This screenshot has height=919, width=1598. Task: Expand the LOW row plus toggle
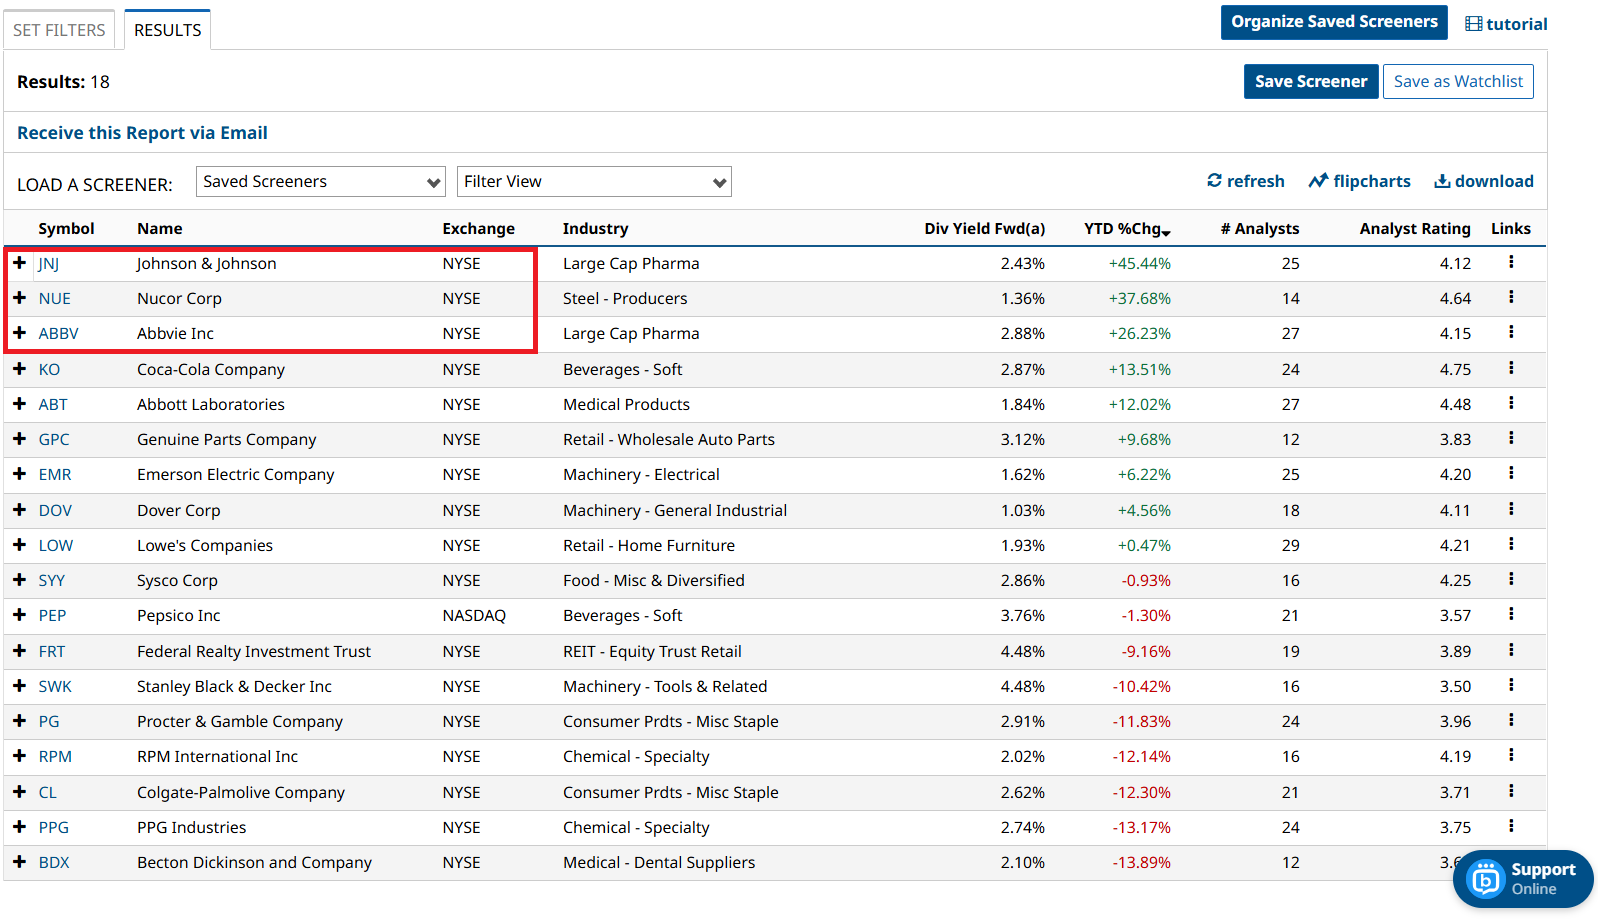coord(19,545)
